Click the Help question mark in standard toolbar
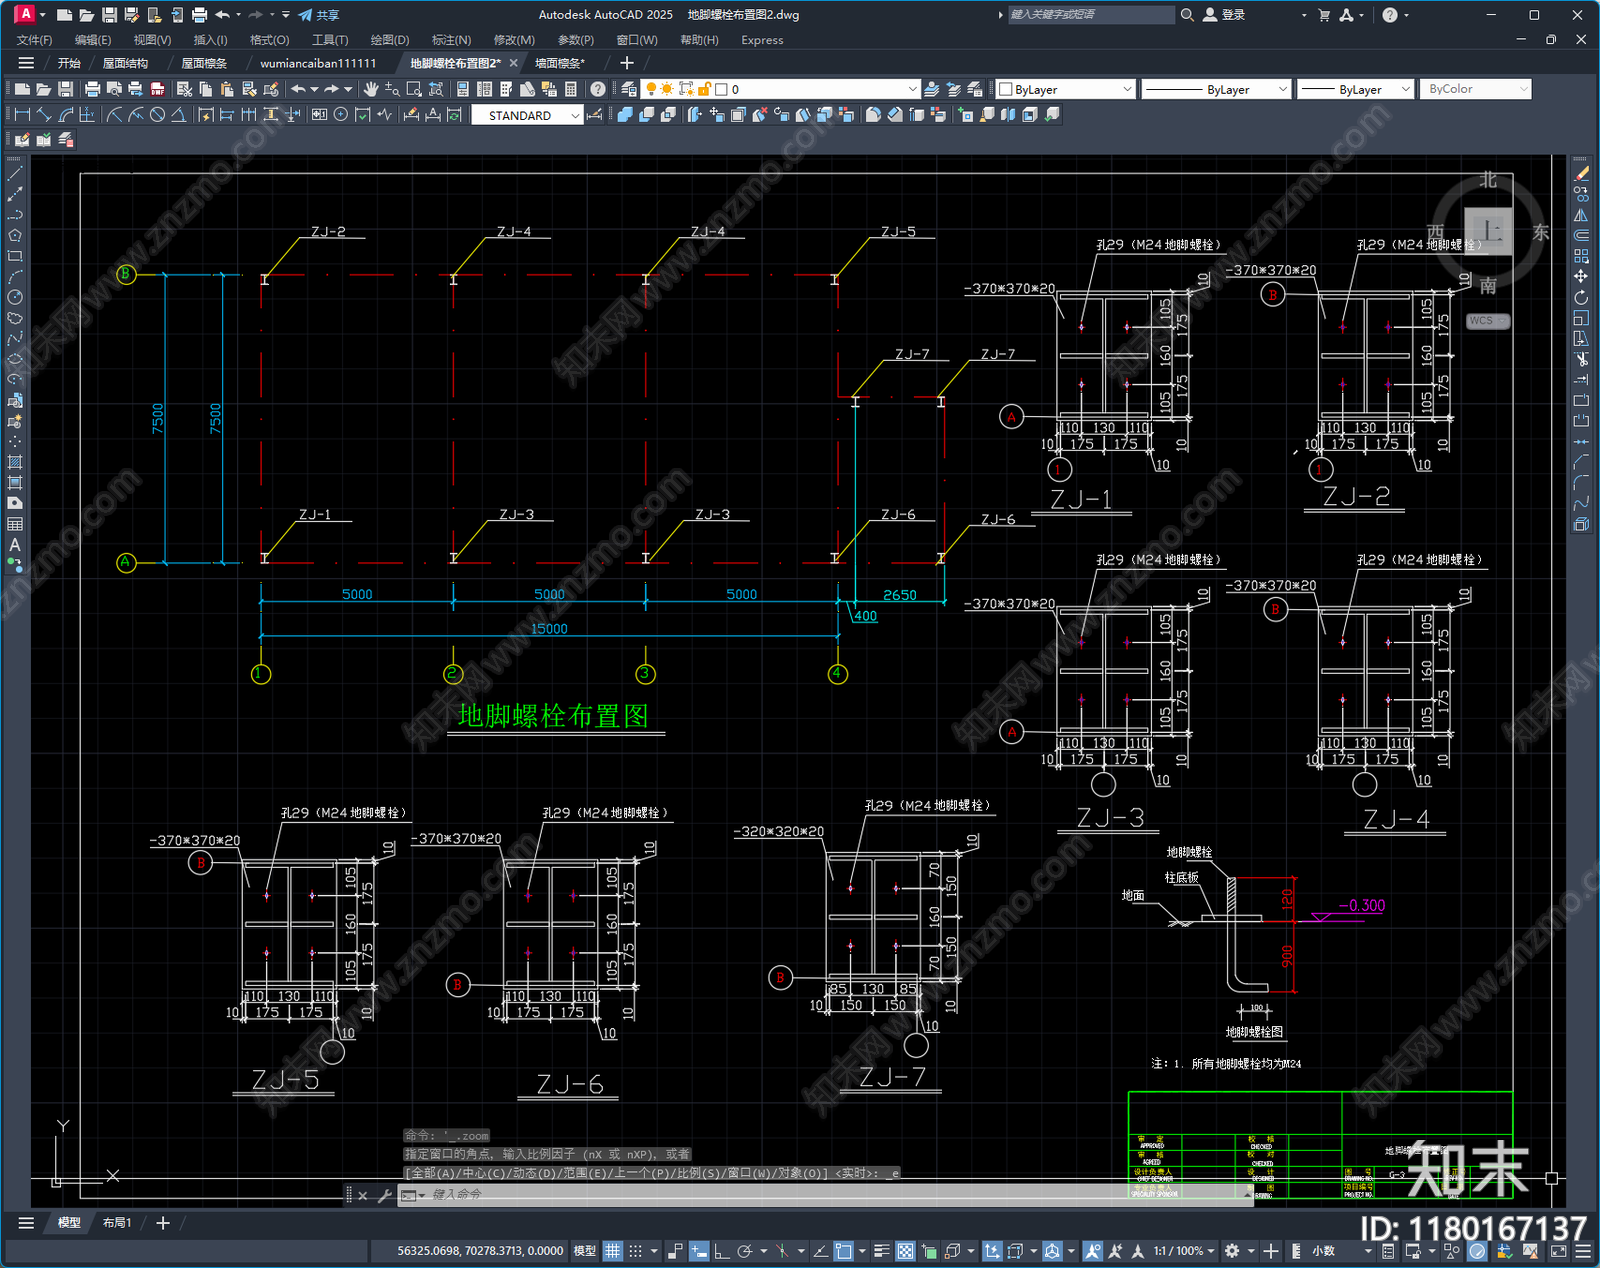This screenshot has height=1268, width=1600. click(x=598, y=89)
